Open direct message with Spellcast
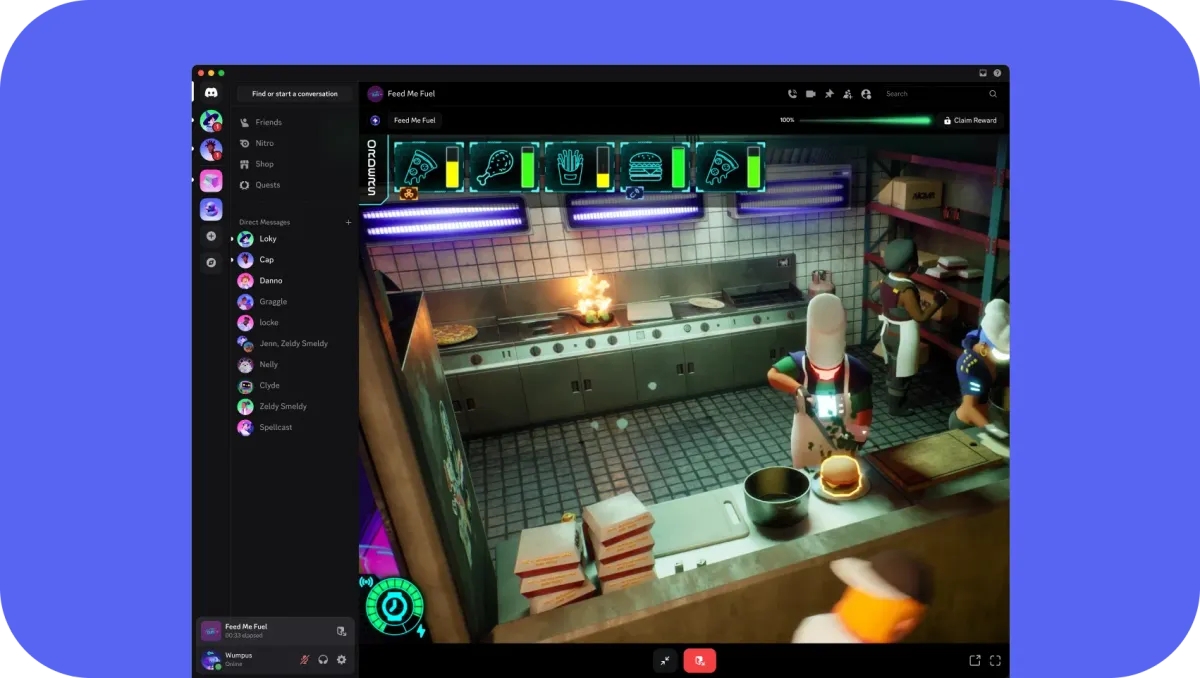 click(x=295, y=427)
